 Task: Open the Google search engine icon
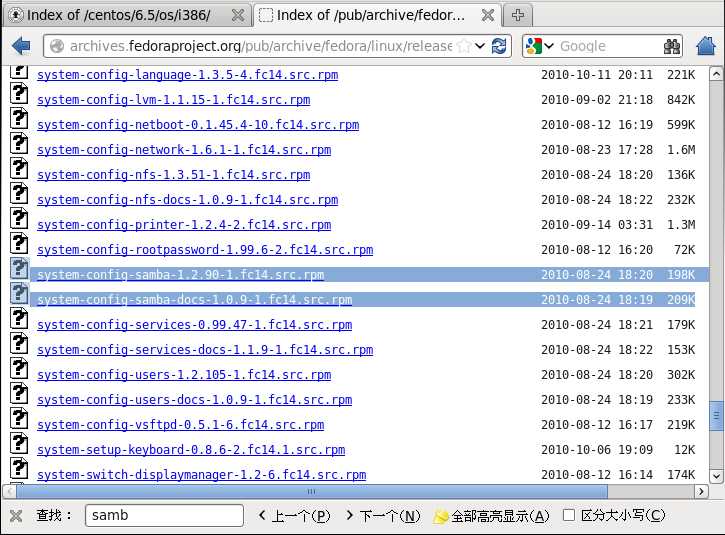click(534, 46)
